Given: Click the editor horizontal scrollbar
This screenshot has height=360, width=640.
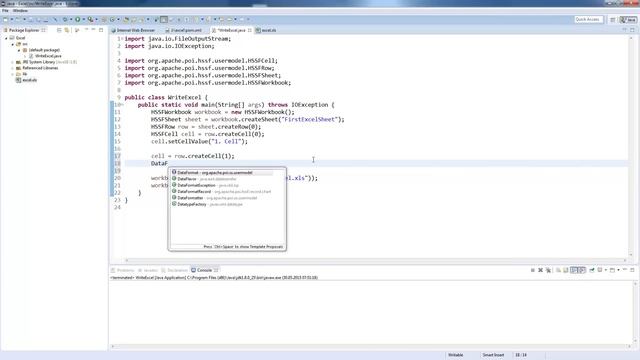Looking at the screenshot, I should coord(376,260).
